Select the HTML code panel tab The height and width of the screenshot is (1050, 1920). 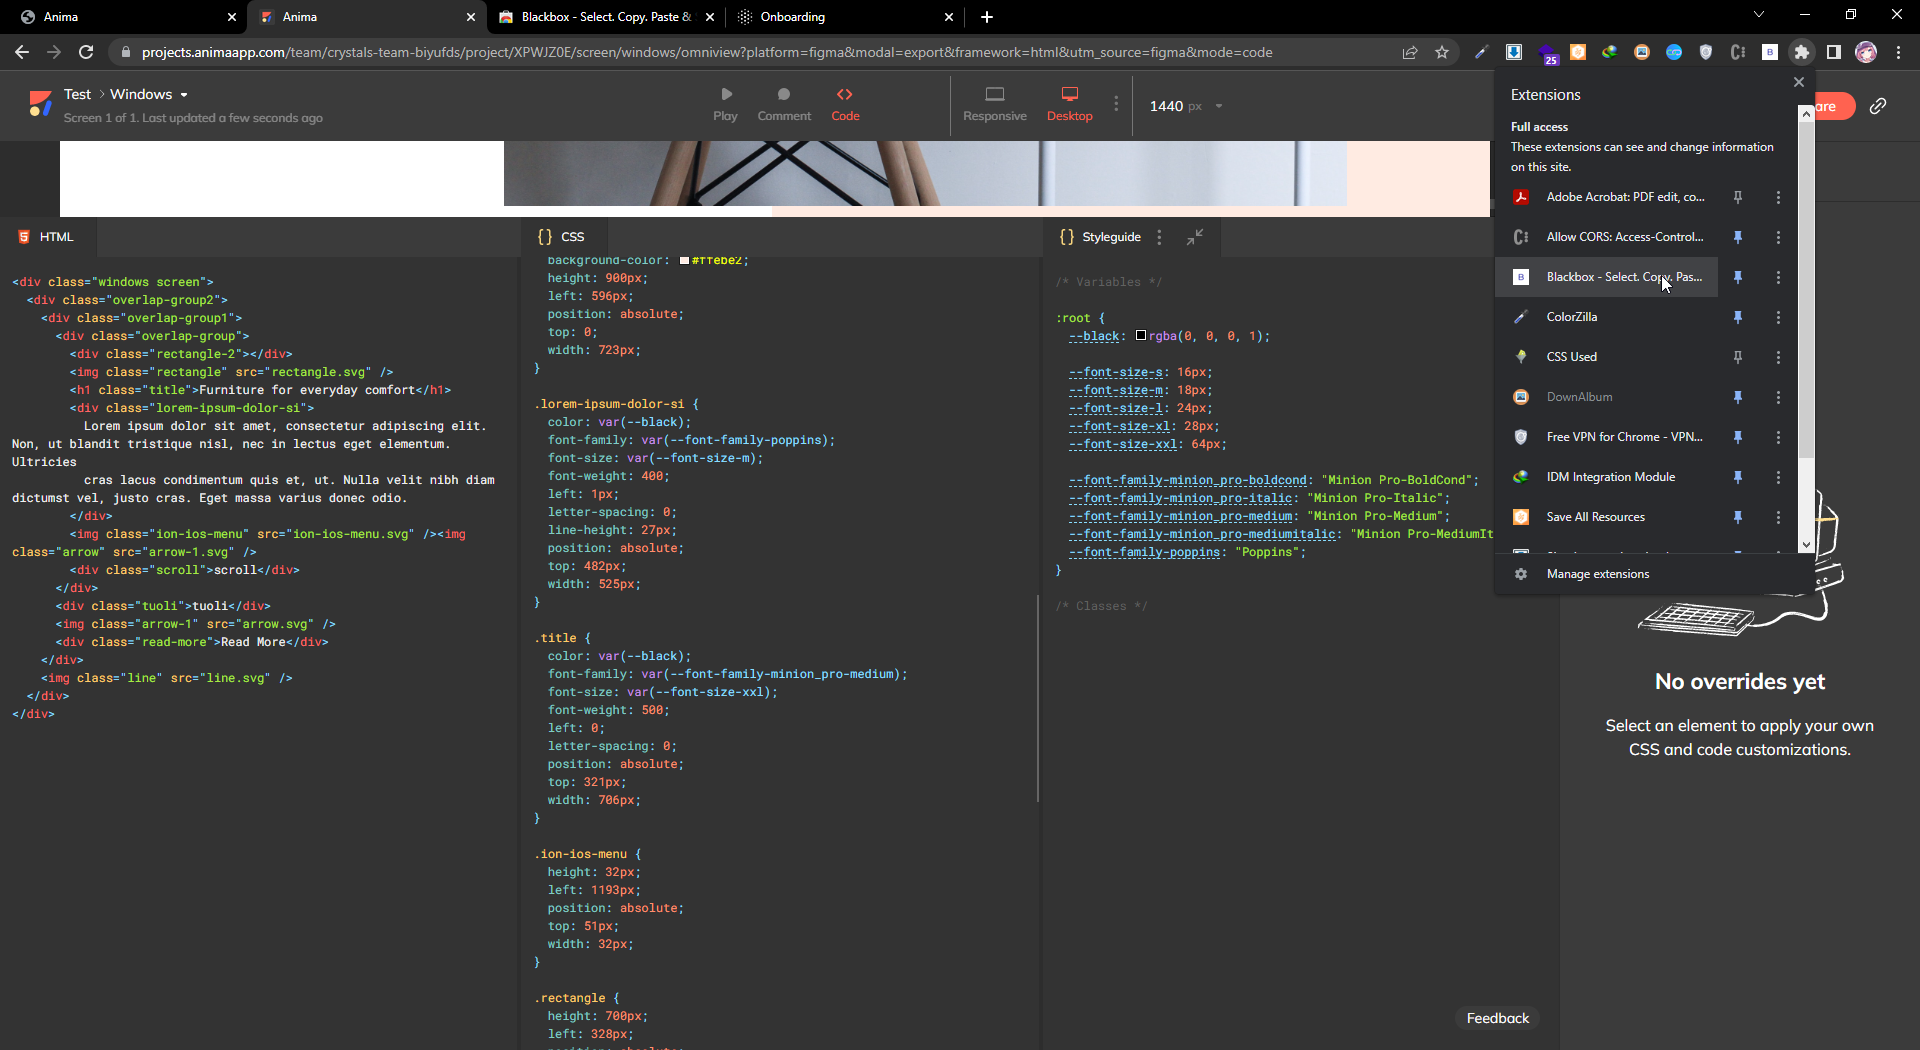click(x=47, y=237)
